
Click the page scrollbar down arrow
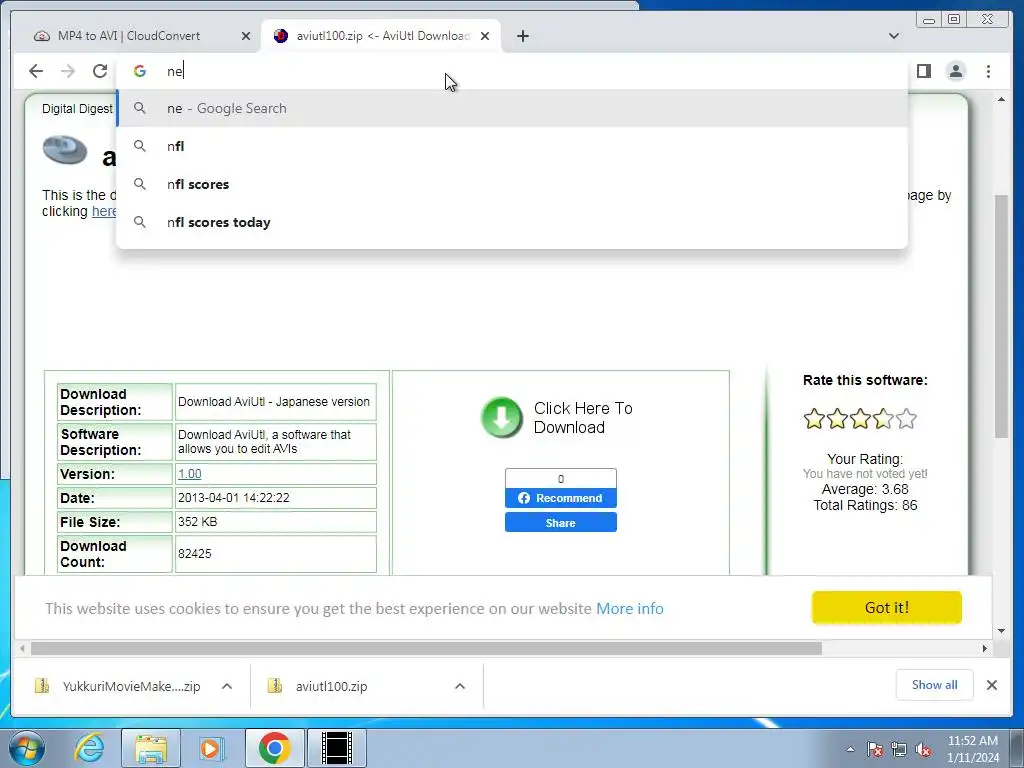(x=1001, y=631)
